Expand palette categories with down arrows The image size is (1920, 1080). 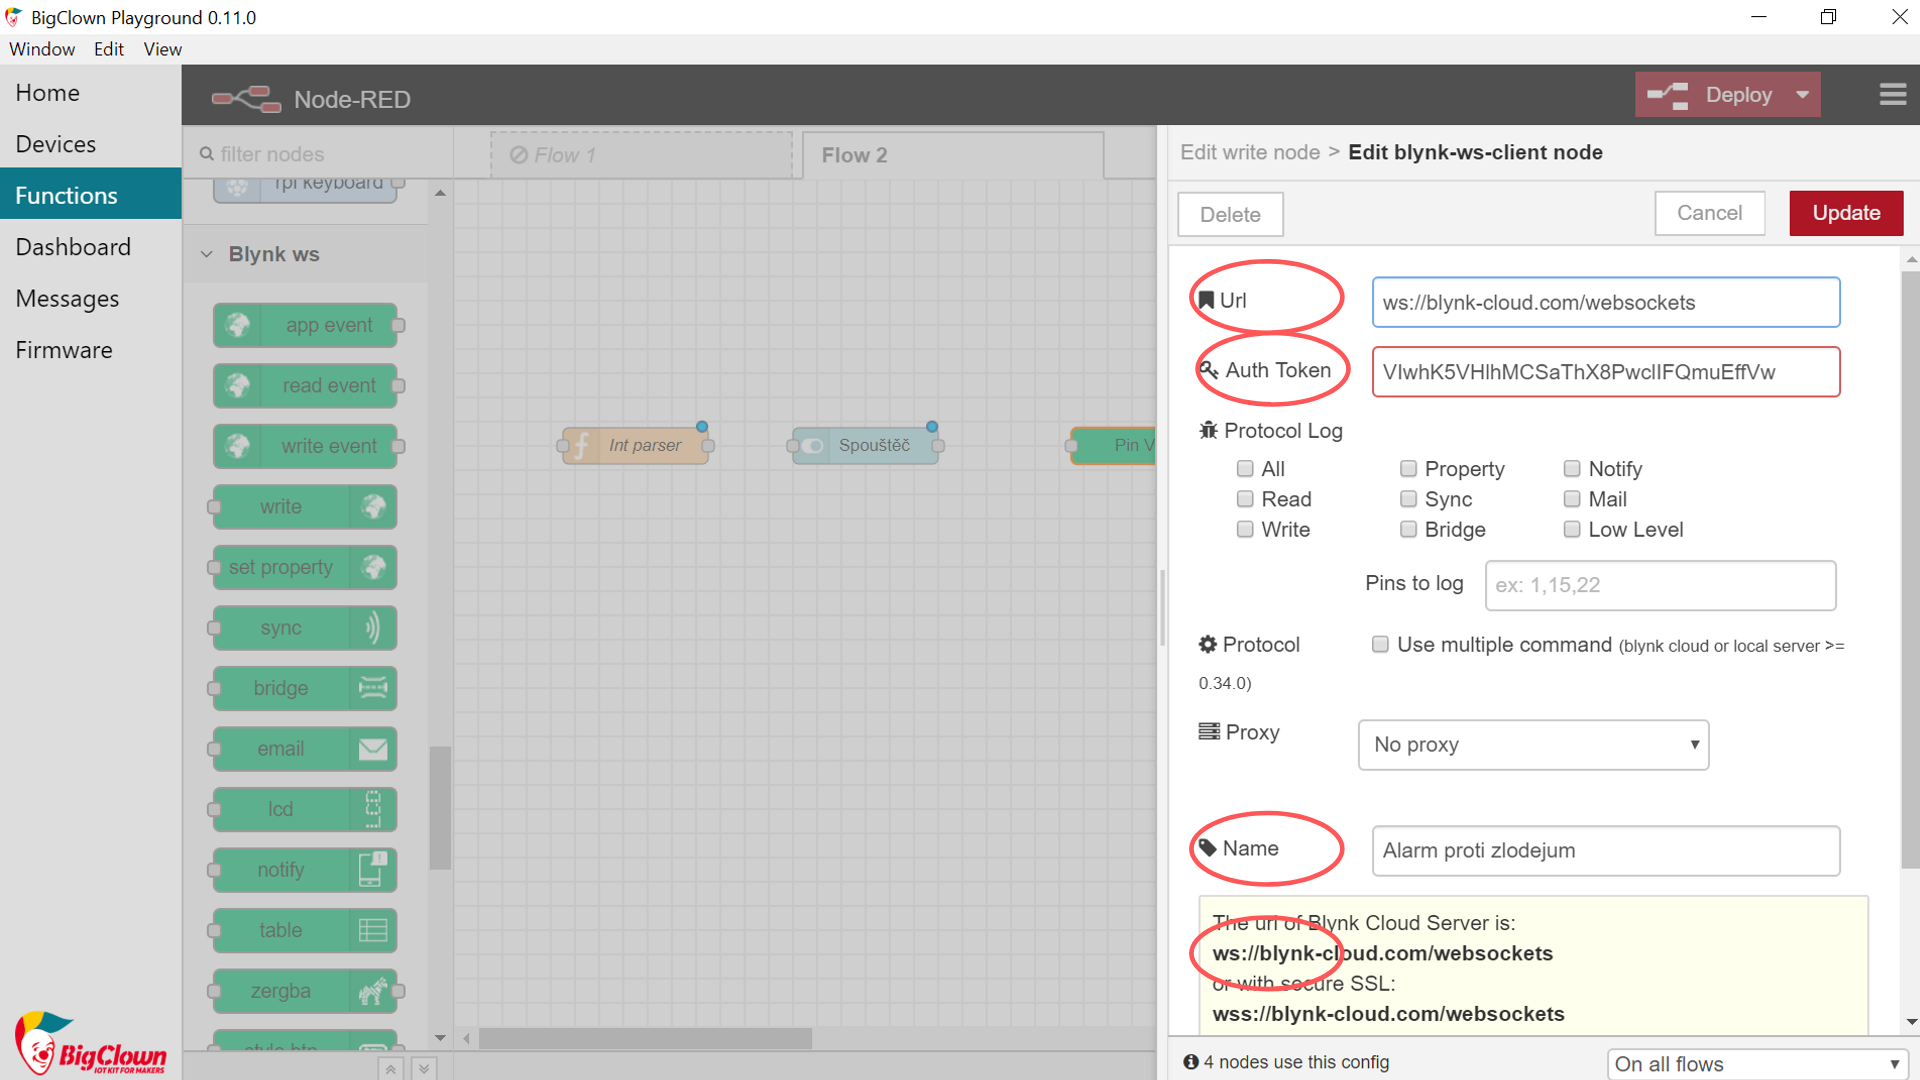[x=424, y=1069]
